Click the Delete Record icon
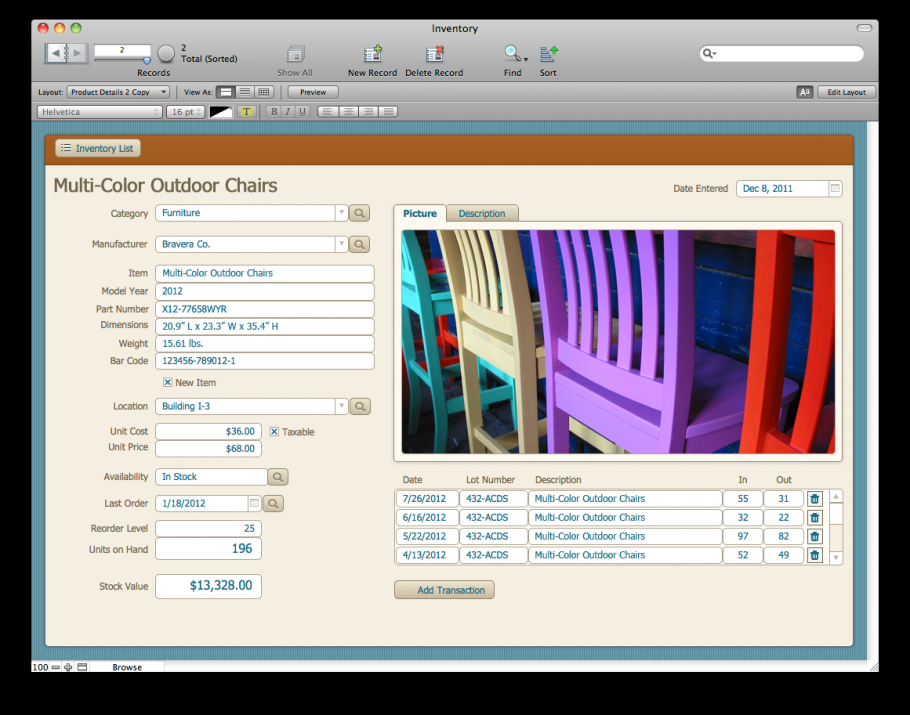This screenshot has height=715, width=910. coord(434,54)
